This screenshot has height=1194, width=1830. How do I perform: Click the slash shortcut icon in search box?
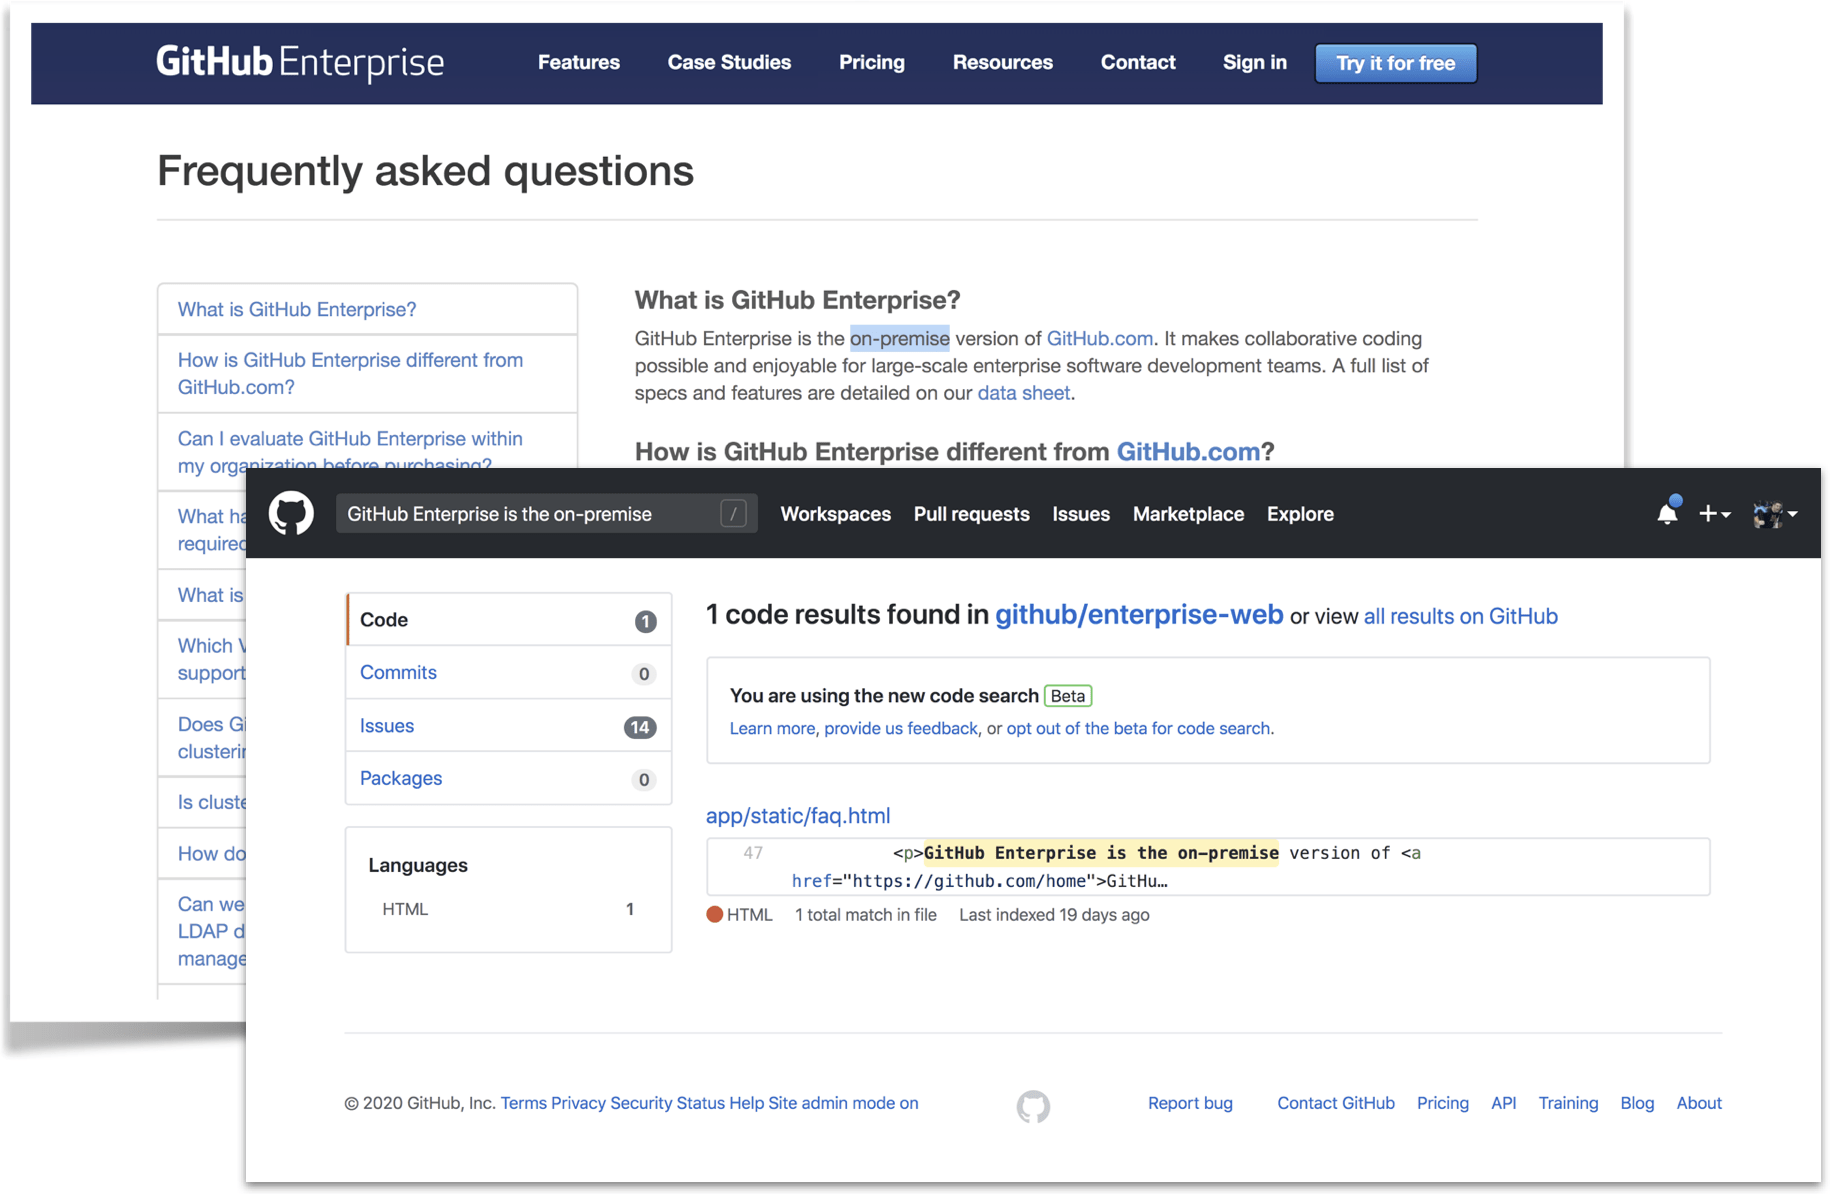[x=733, y=513]
